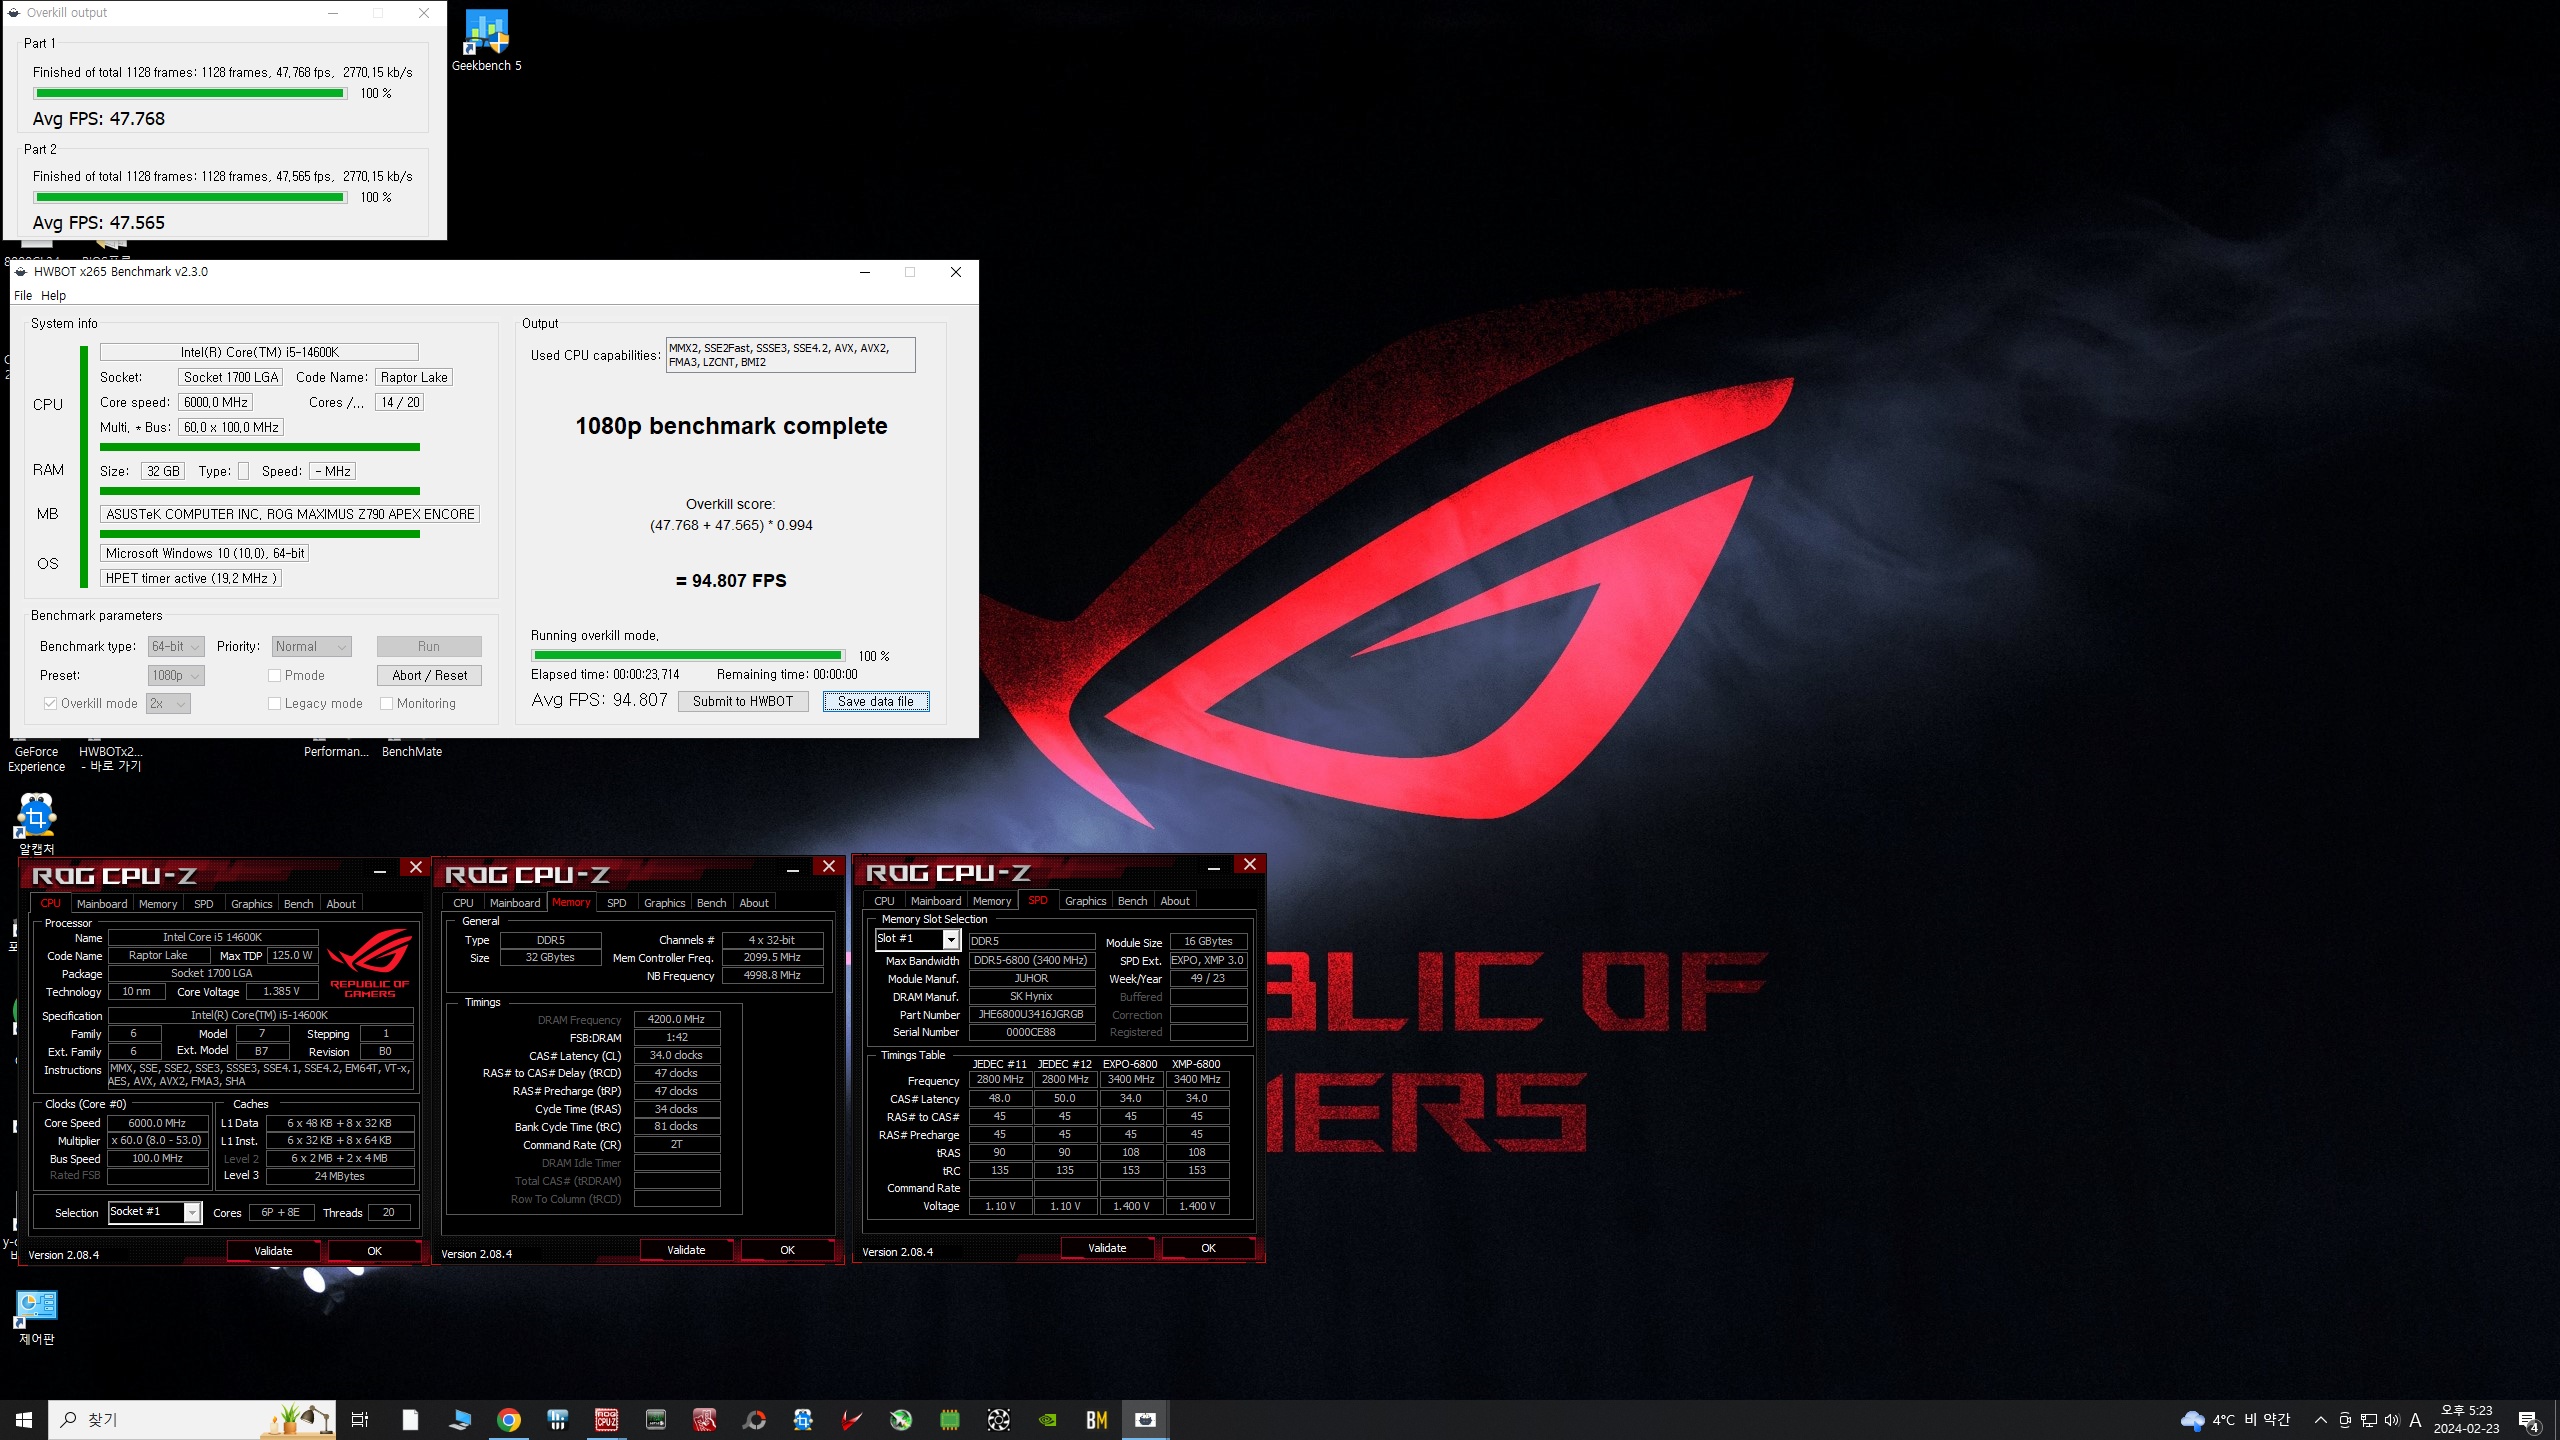Click OK in the middle CPU-Z Memory window
2560x1440 pixels.
(x=787, y=1250)
